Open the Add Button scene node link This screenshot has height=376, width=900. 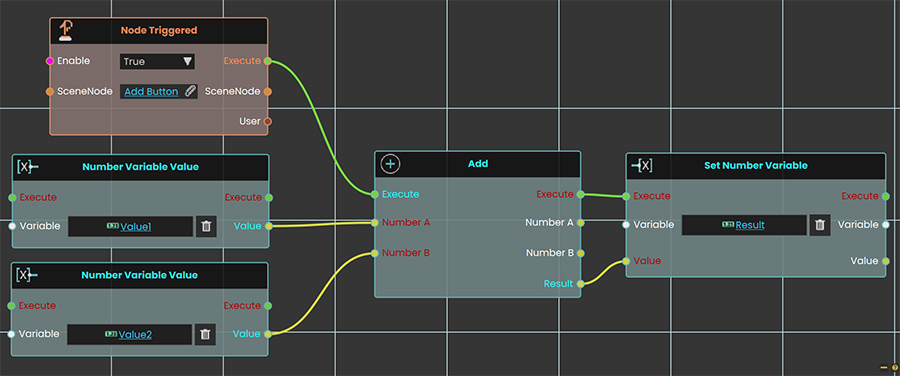point(151,92)
